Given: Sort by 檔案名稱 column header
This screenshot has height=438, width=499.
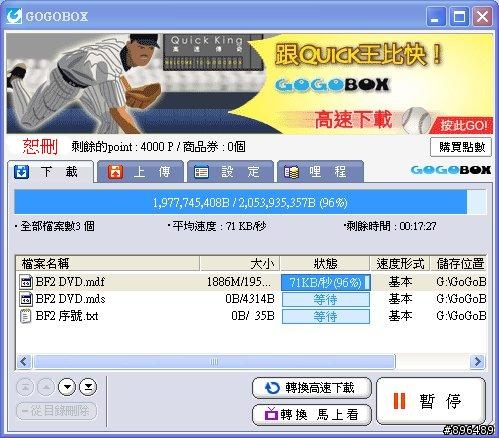Looking at the screenshot, I should click(107, 264).
